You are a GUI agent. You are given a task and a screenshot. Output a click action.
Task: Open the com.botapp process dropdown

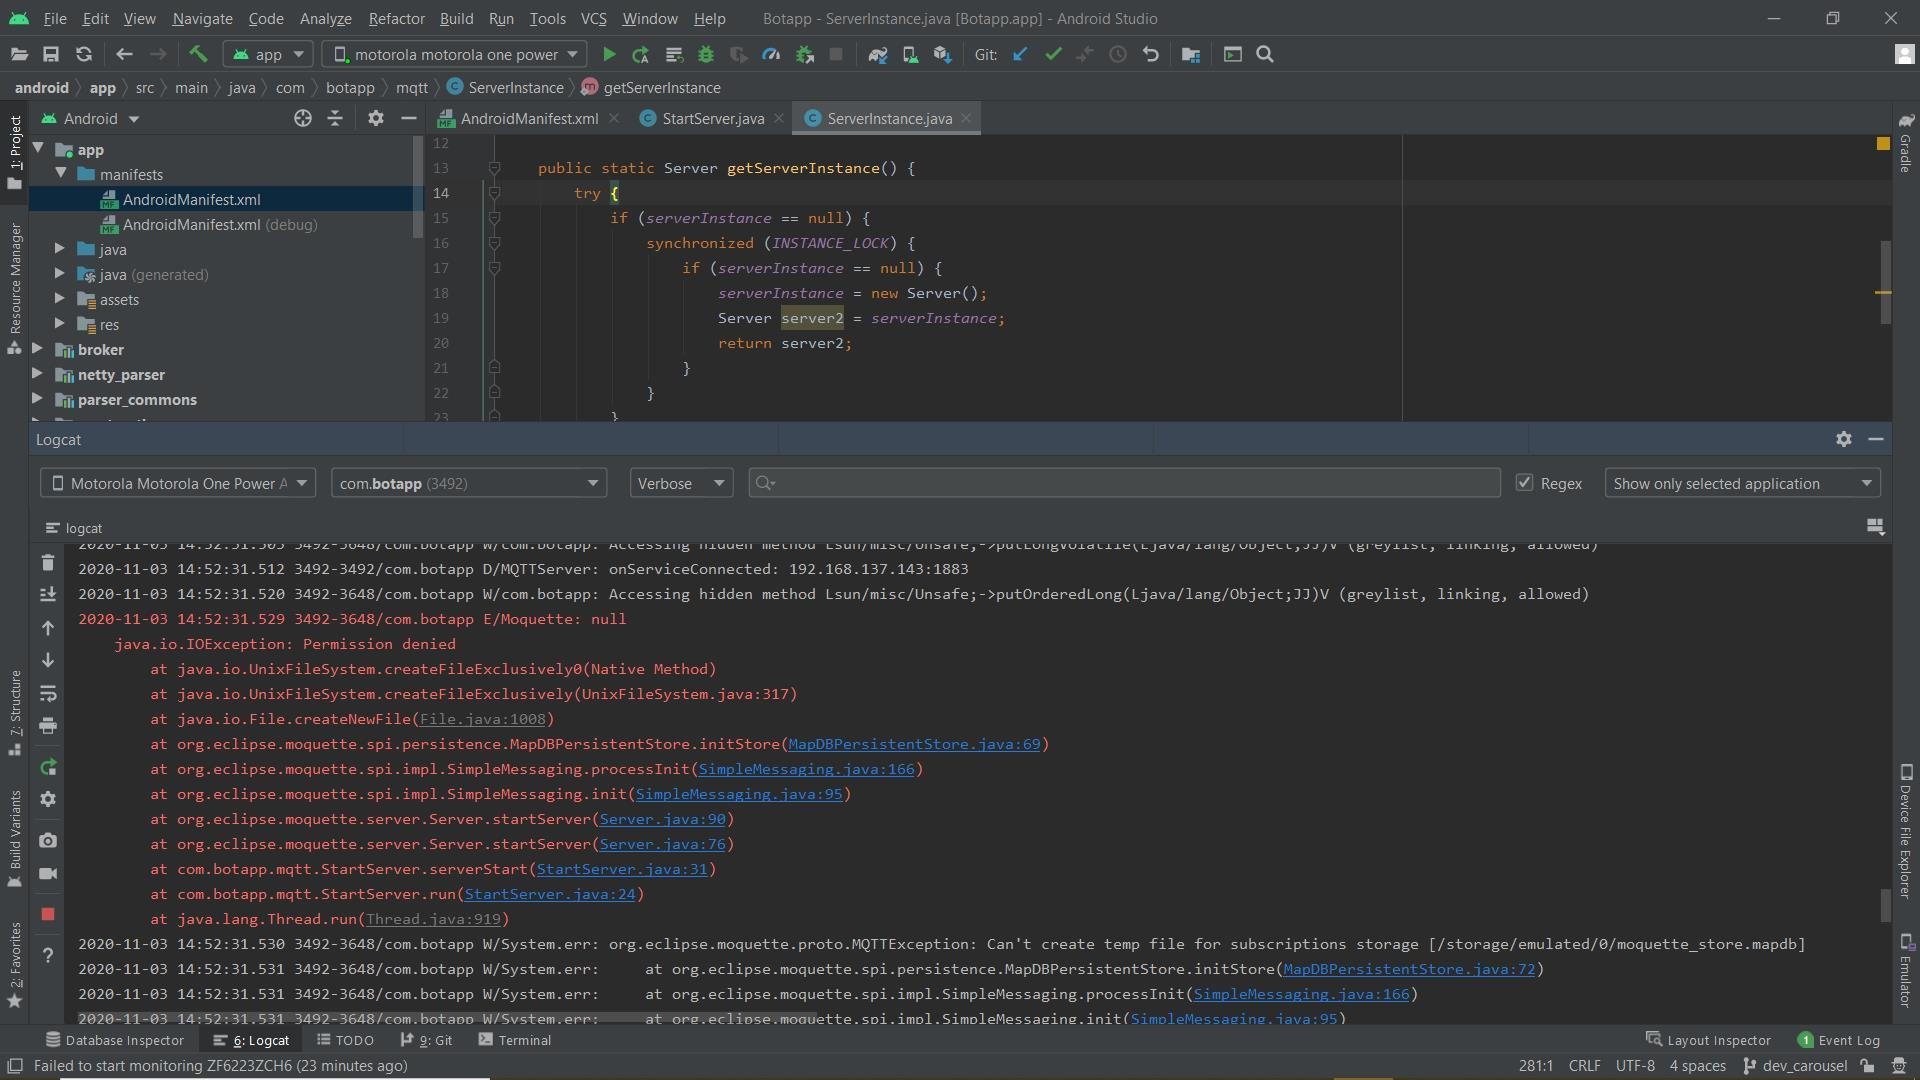click(x=469, y=483)
